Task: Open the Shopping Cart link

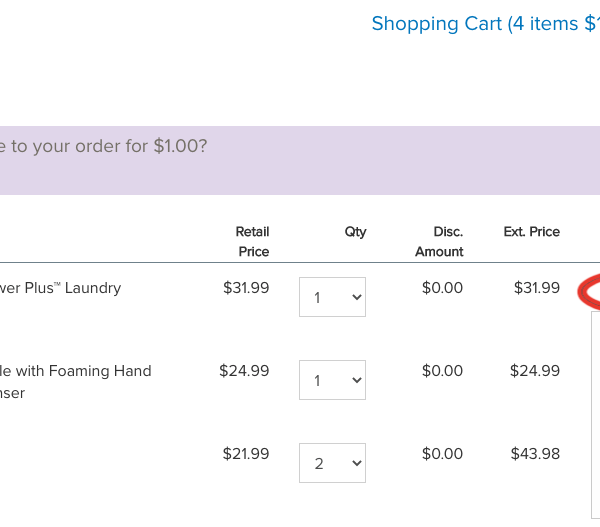Action: coord(485,23)
